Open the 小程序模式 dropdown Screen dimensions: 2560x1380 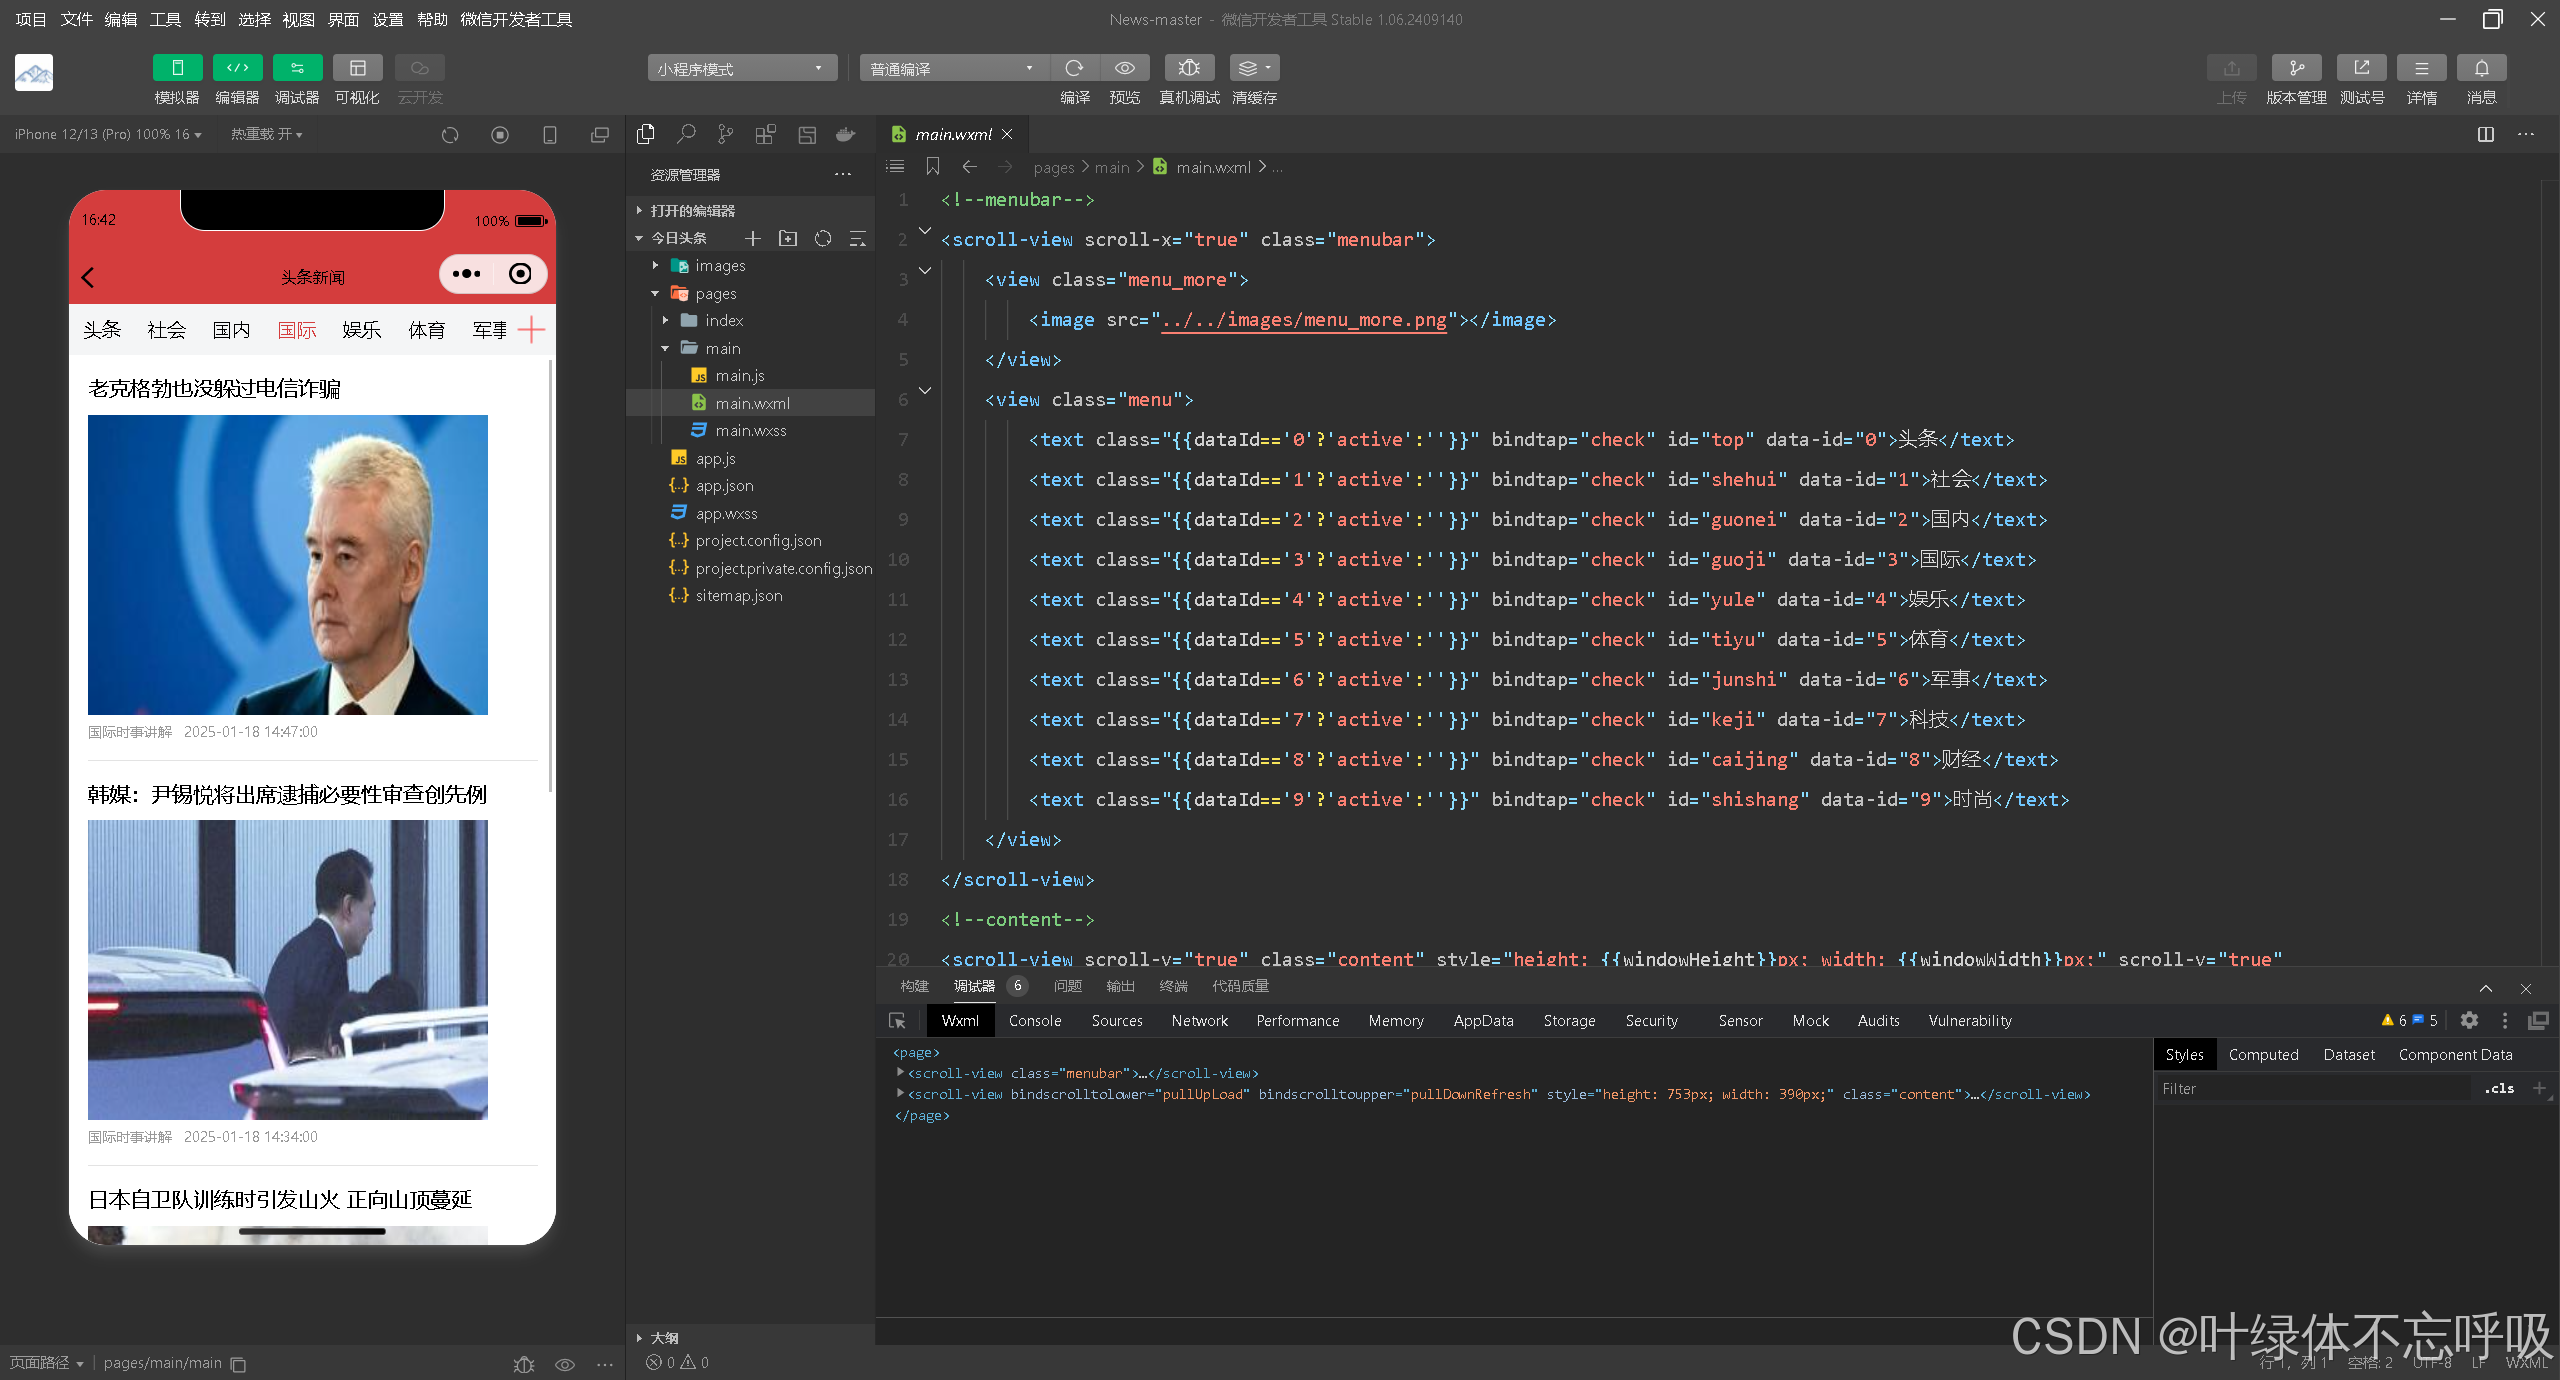click(741, 68)
